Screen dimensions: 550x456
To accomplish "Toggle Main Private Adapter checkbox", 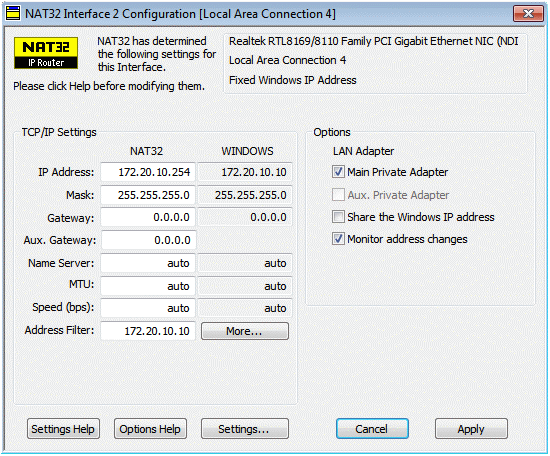I will pyautogui.click(x=338, y=172).
